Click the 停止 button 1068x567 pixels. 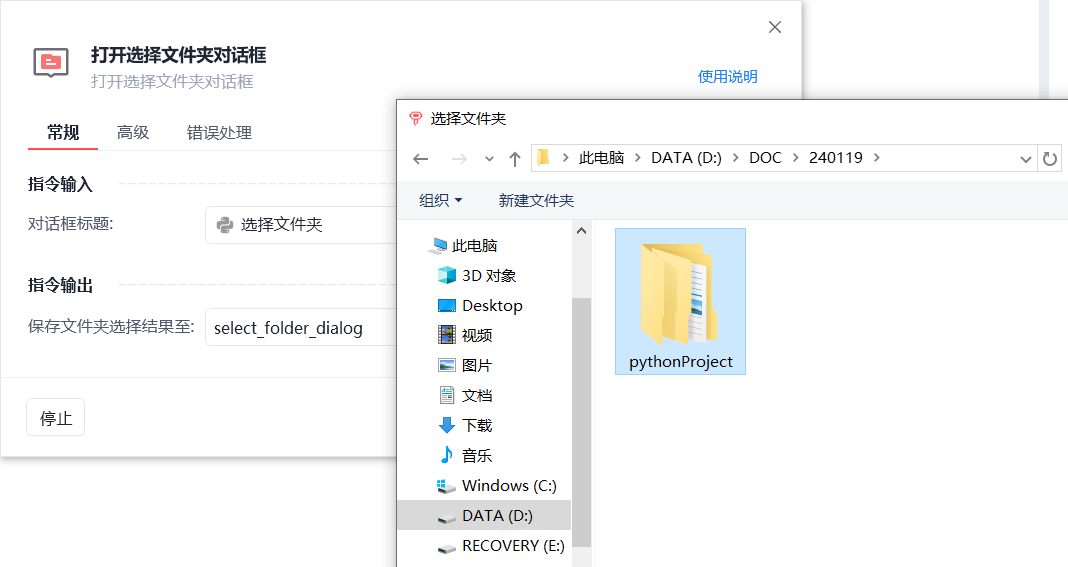point(56,418)
